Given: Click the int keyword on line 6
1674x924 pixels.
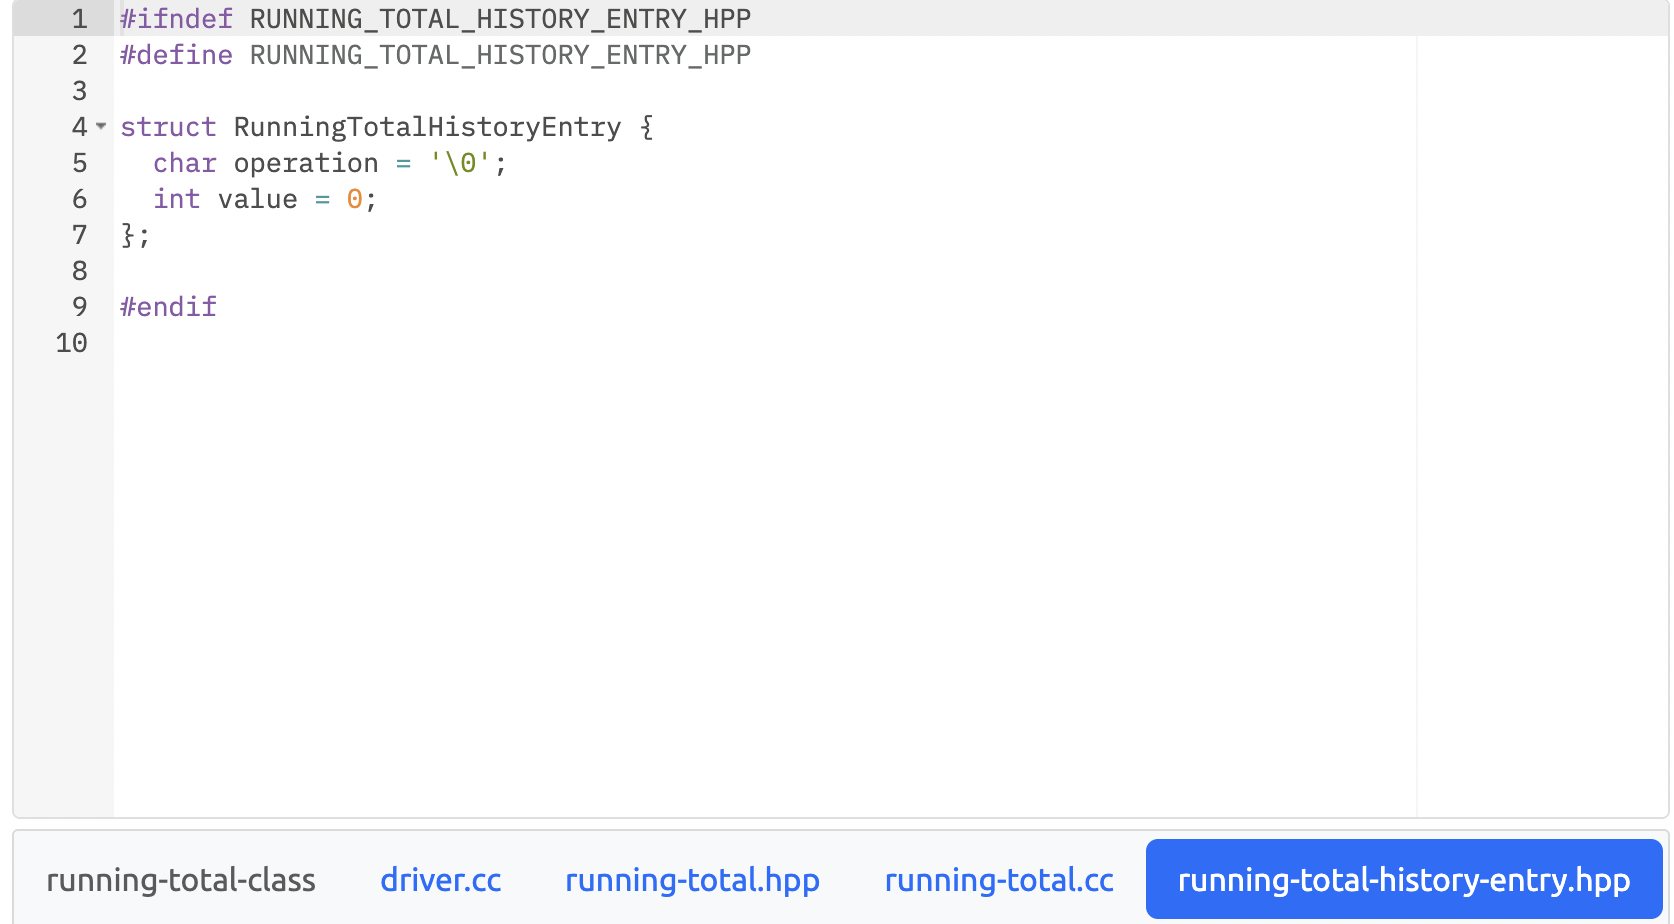Looking at the screenshot, I should pyautogui.click(x=177, y=199).
